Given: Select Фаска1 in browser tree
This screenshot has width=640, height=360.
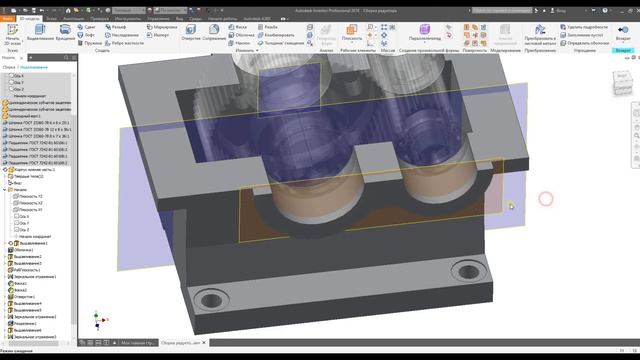Looking at the screenshot, I should [x=18, y=283].
